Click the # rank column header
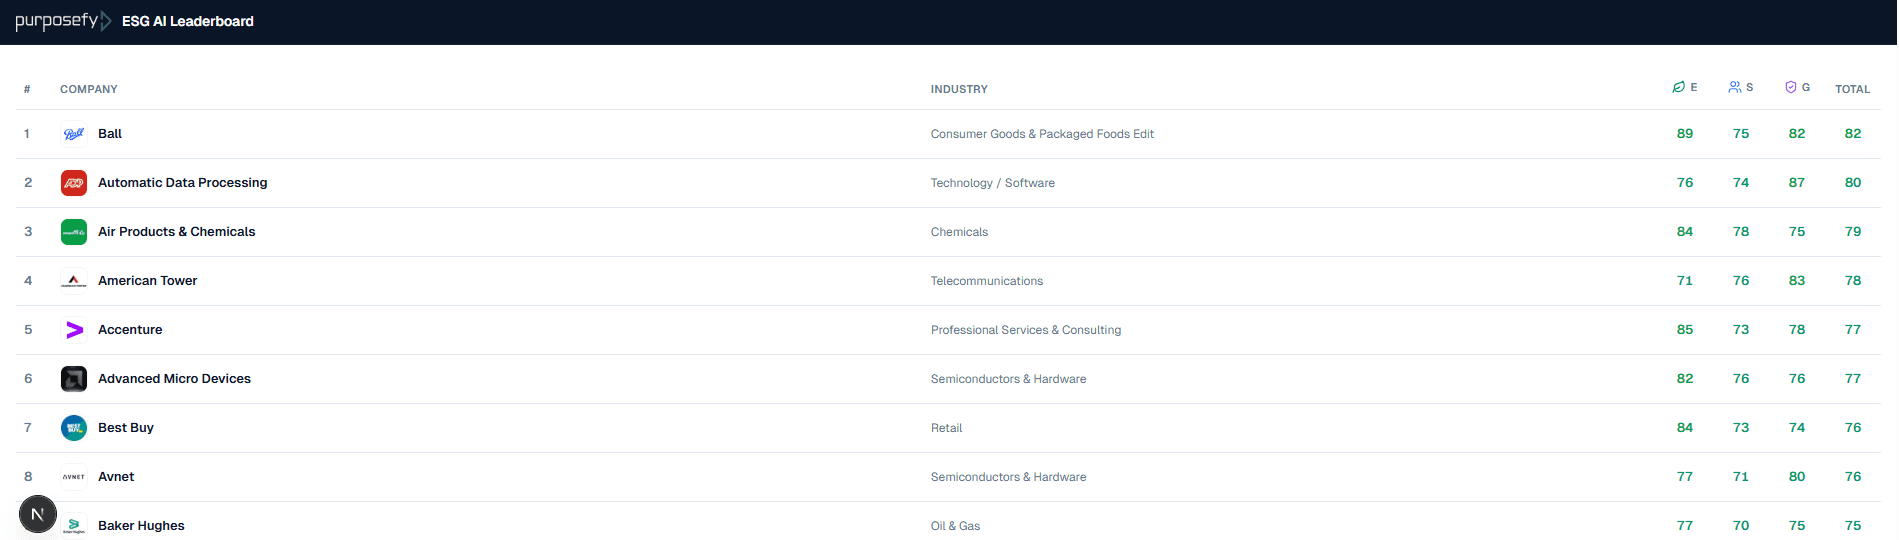Image resolution: width=1899 pixels, height=540 pixels. click(27, 89)
